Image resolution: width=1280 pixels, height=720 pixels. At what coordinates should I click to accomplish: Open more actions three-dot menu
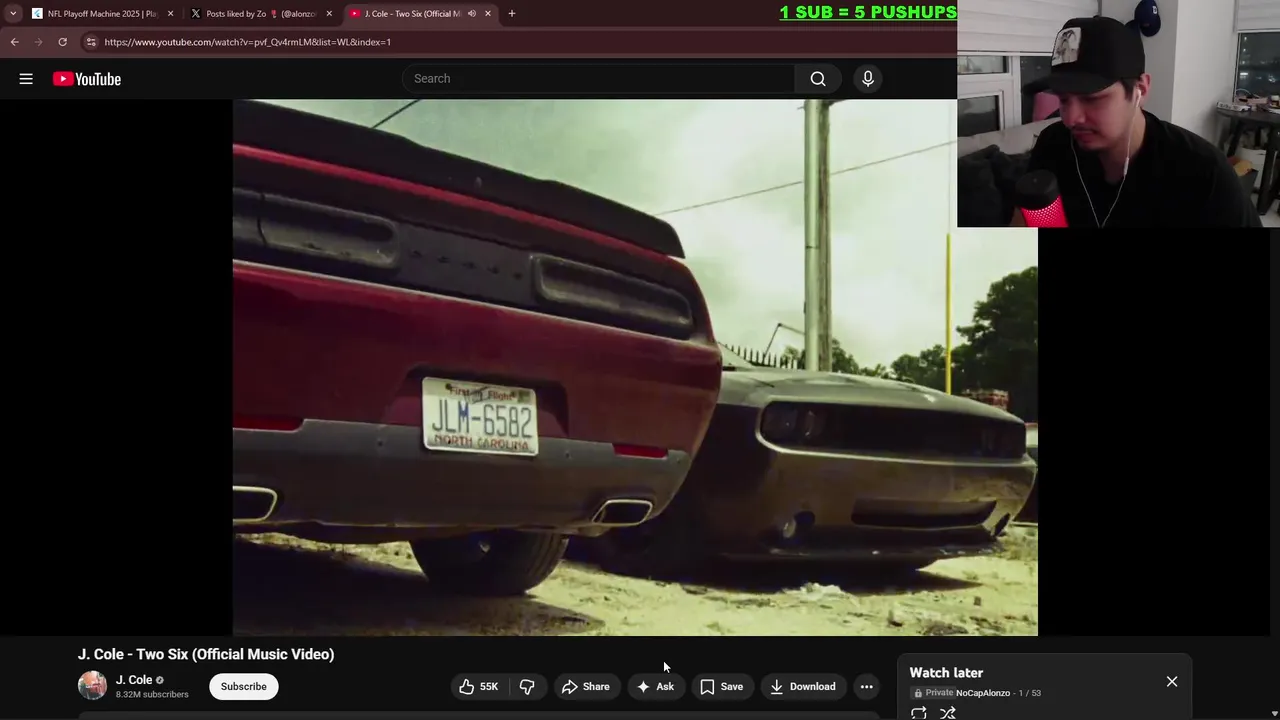(x=867, y=687)
